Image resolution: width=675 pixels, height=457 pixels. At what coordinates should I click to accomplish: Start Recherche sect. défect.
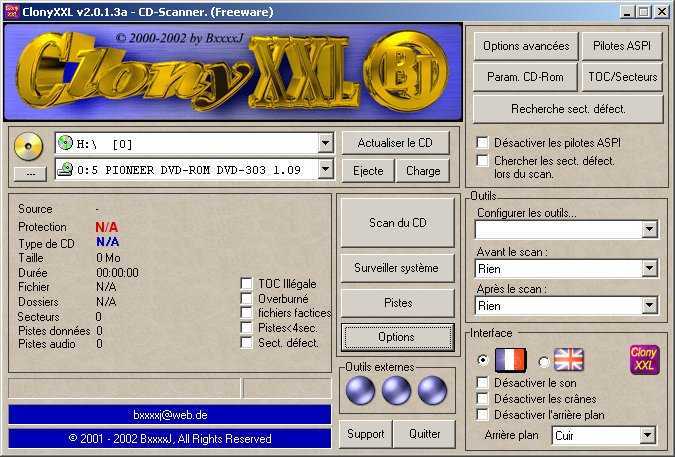pos(568,109)
